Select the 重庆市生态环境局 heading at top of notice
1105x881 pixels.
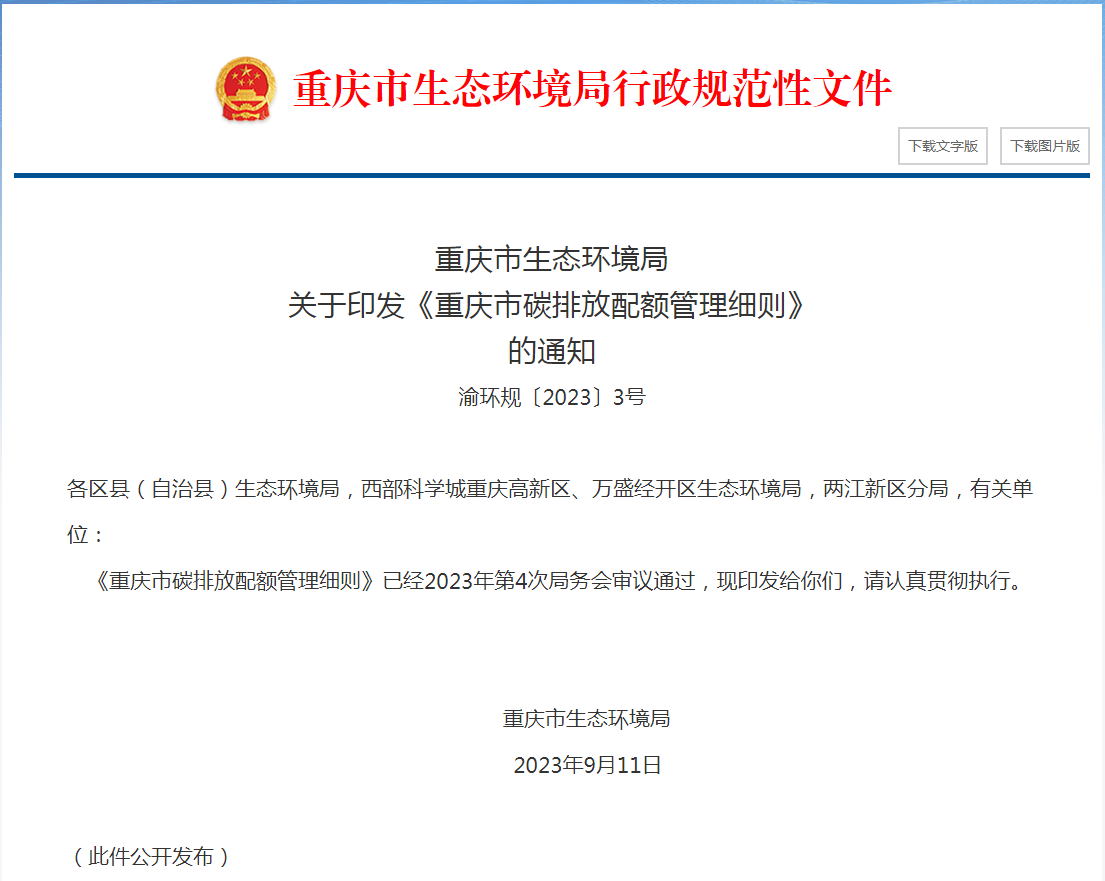click(x=551, y=260)
